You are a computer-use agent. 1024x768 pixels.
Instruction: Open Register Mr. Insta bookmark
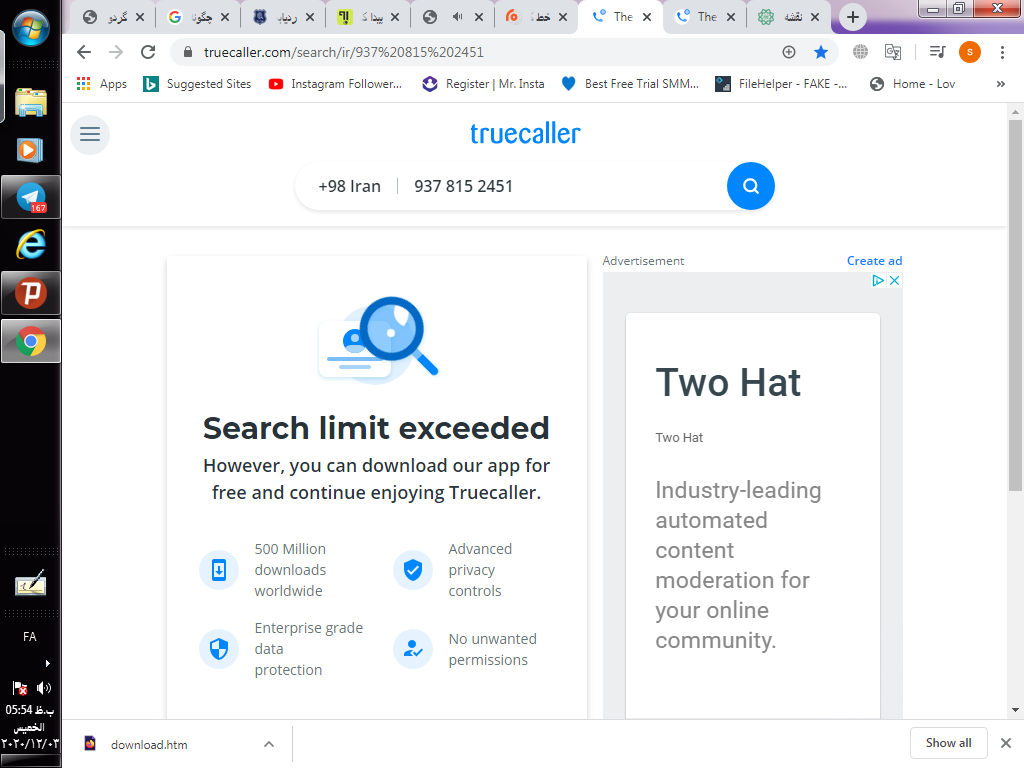tap(483, 84)
